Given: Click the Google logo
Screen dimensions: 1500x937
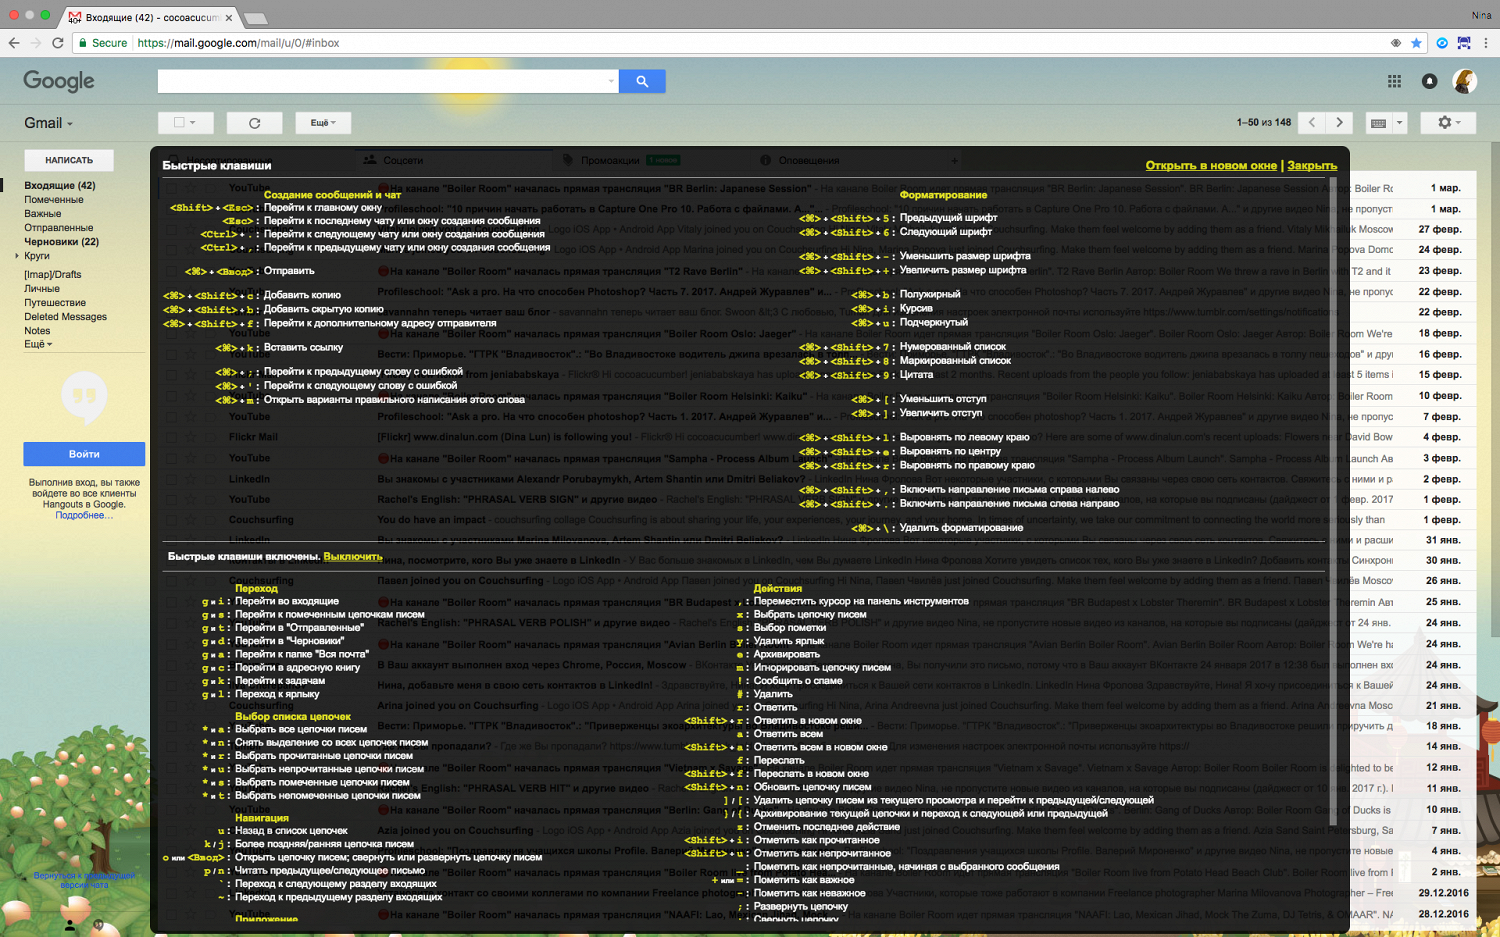Looking at the screenshot, I should point(59,81).
